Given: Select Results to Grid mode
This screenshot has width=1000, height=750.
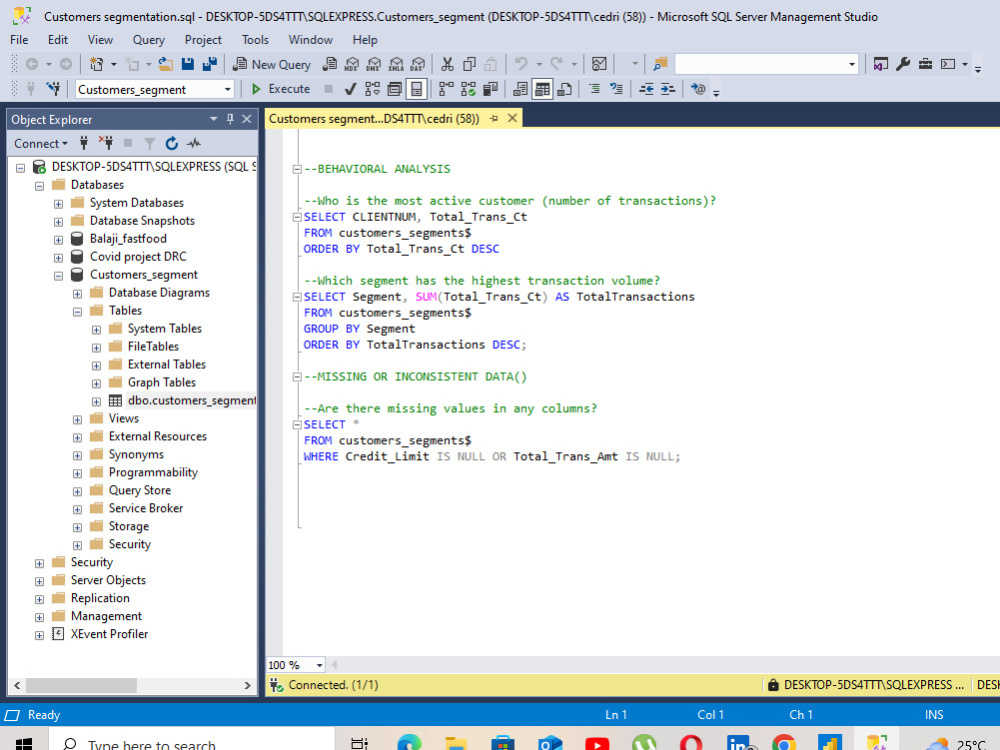Looking at the screenshot, I should [x=542, y=89].
